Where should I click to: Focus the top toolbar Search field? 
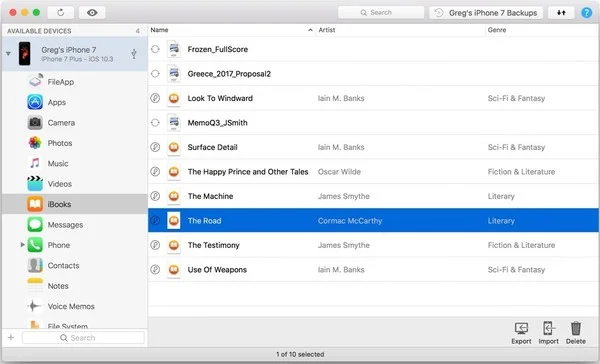pyautogui.click(x=381, y=13)
